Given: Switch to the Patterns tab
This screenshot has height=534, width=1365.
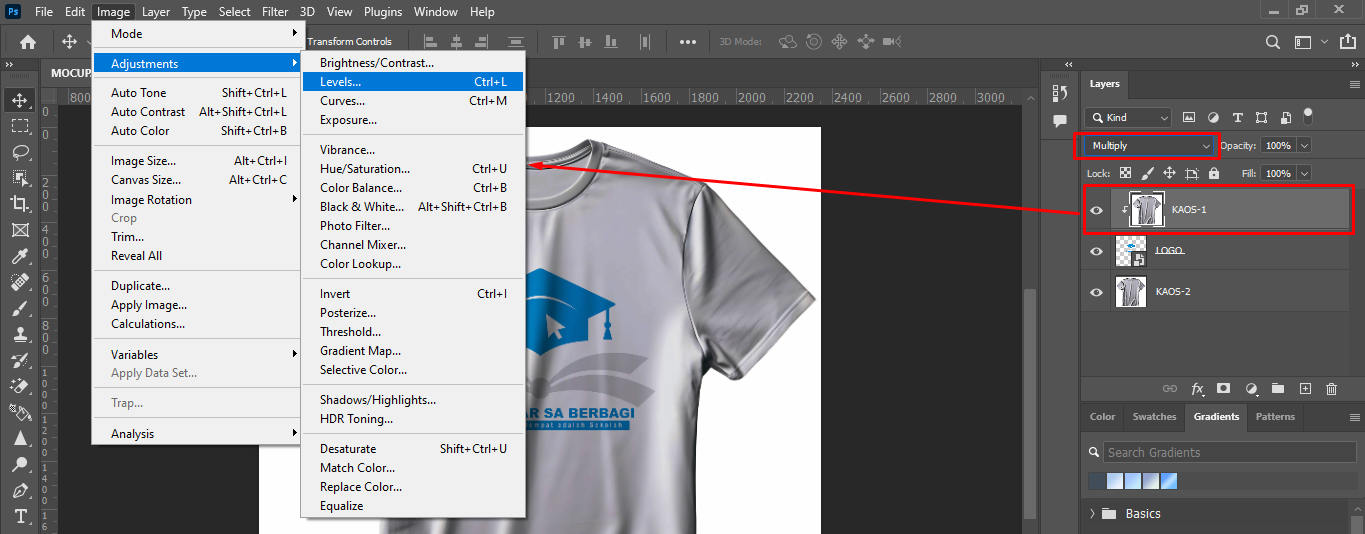Looking at the screenshot, I should pos(1275,417).
